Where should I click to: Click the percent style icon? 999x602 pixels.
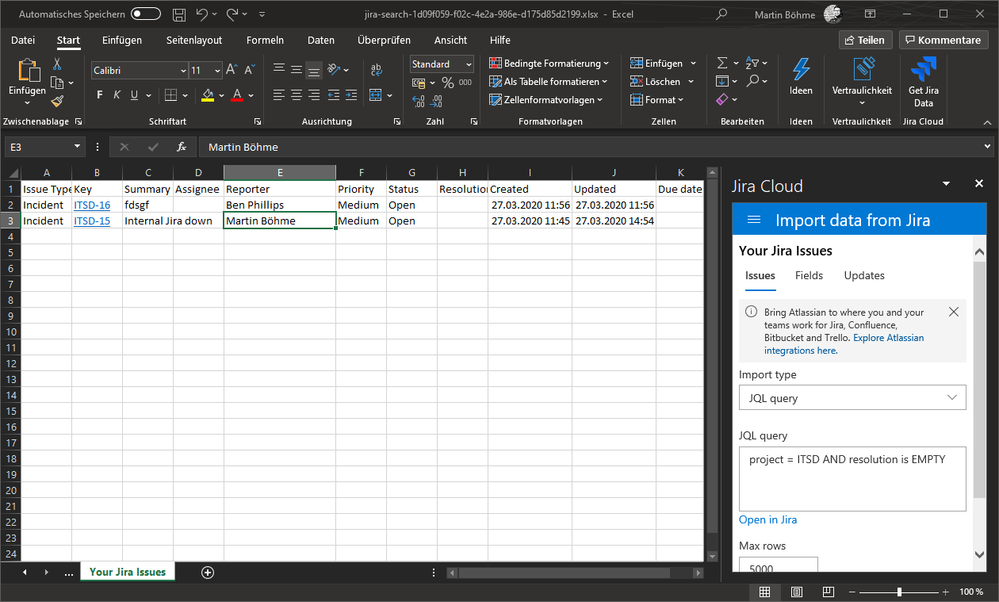(447, 83)
